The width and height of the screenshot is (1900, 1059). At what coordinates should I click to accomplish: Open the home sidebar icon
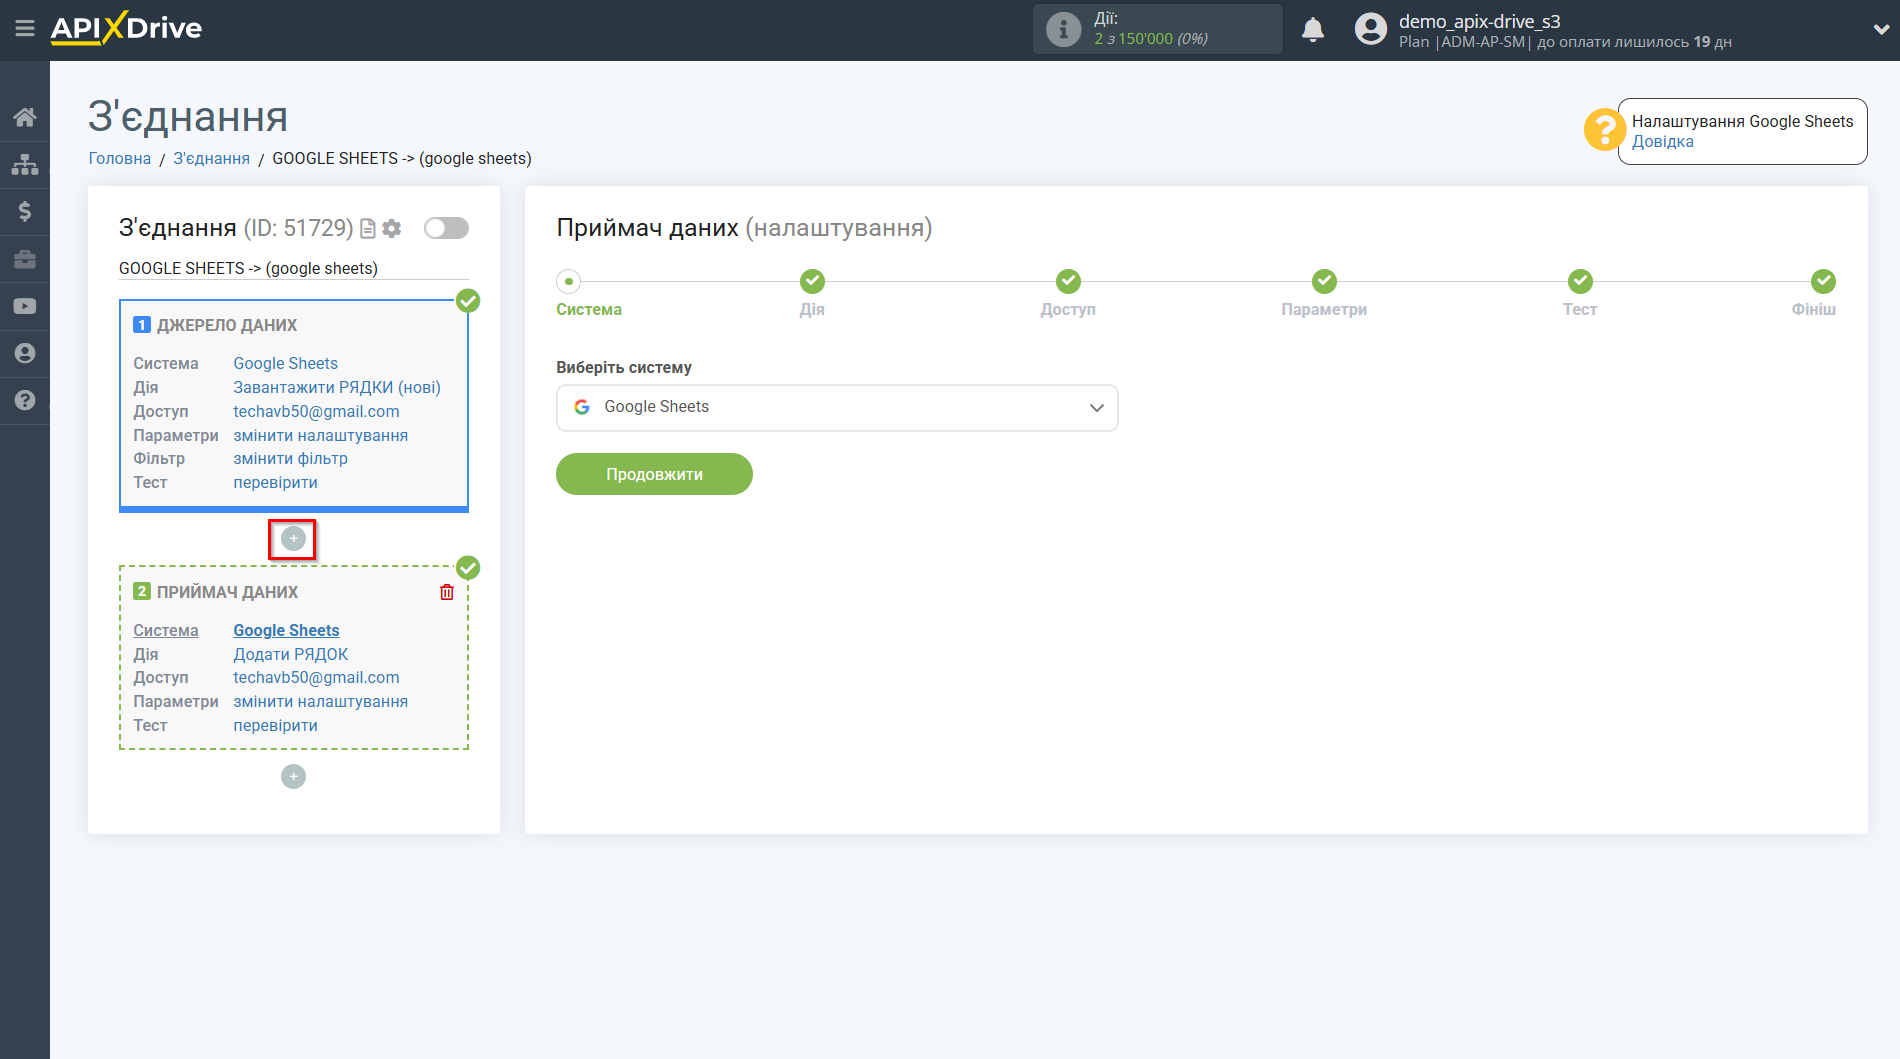coord(25,117)
